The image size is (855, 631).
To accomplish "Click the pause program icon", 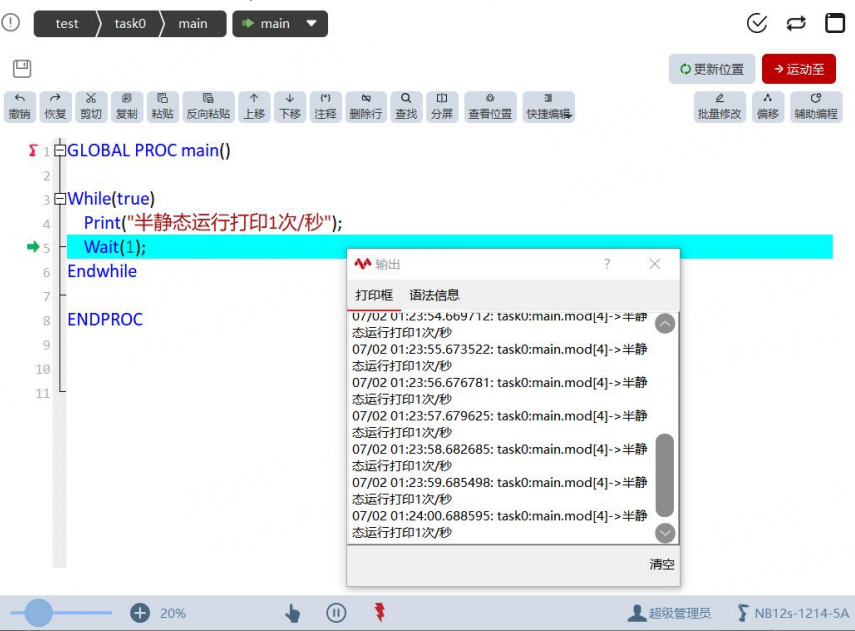I will tap(336, 613).
